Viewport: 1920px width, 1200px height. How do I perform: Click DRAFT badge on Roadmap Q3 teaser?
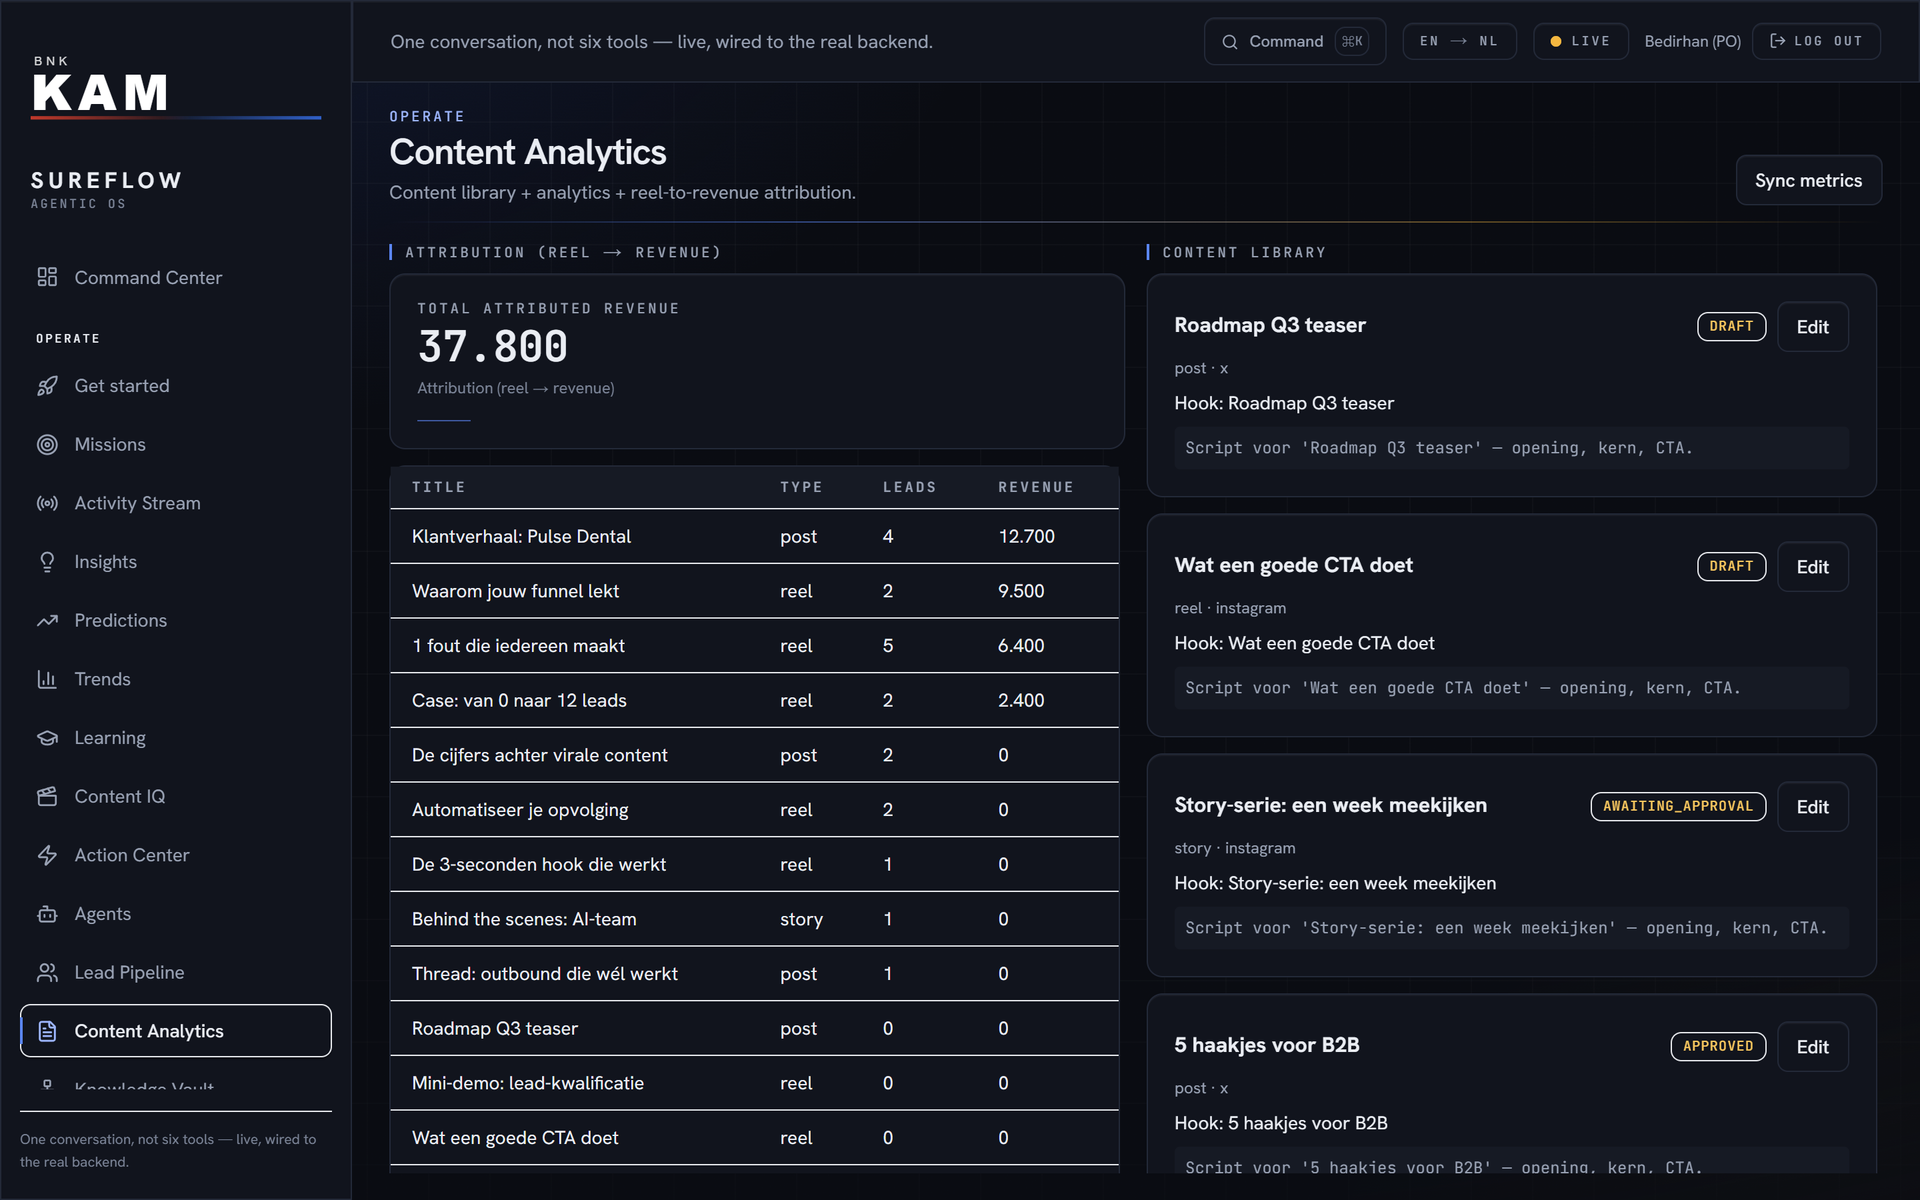(1731, 326)
